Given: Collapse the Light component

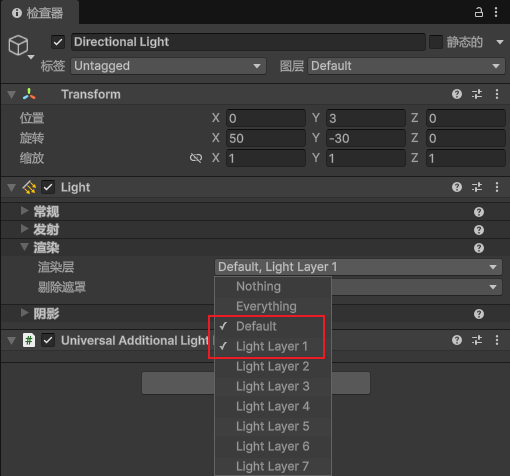Looking at the screenshot, I should coord(12,187).
